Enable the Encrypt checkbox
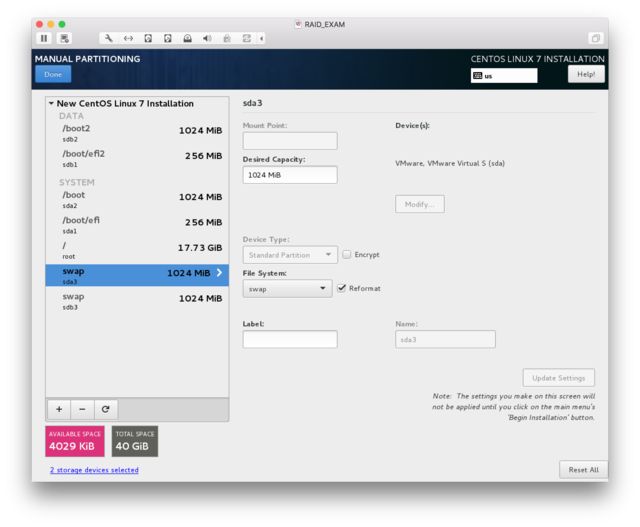 (347, 254)
